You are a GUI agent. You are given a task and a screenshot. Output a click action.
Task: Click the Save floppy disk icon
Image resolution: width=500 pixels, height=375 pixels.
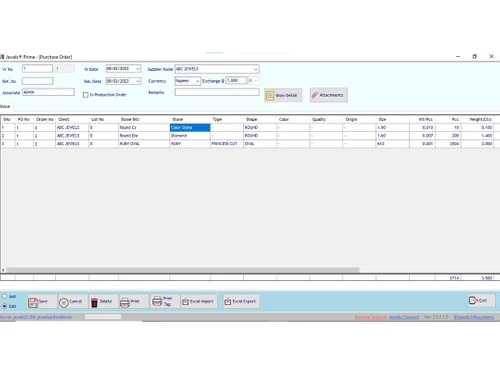point(33,302)
